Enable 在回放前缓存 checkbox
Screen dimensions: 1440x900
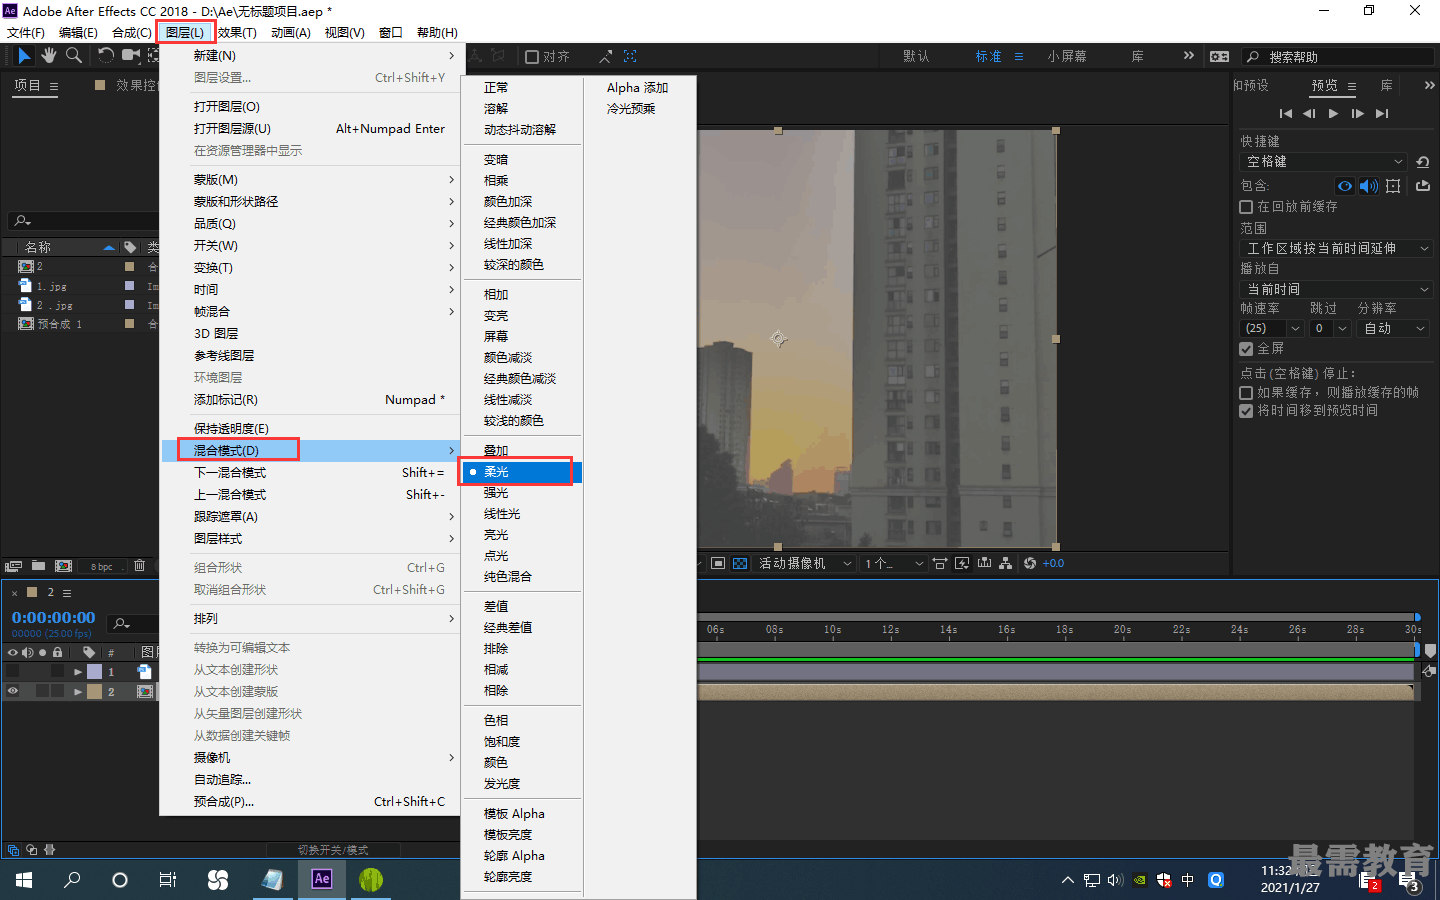[1246, 207]
